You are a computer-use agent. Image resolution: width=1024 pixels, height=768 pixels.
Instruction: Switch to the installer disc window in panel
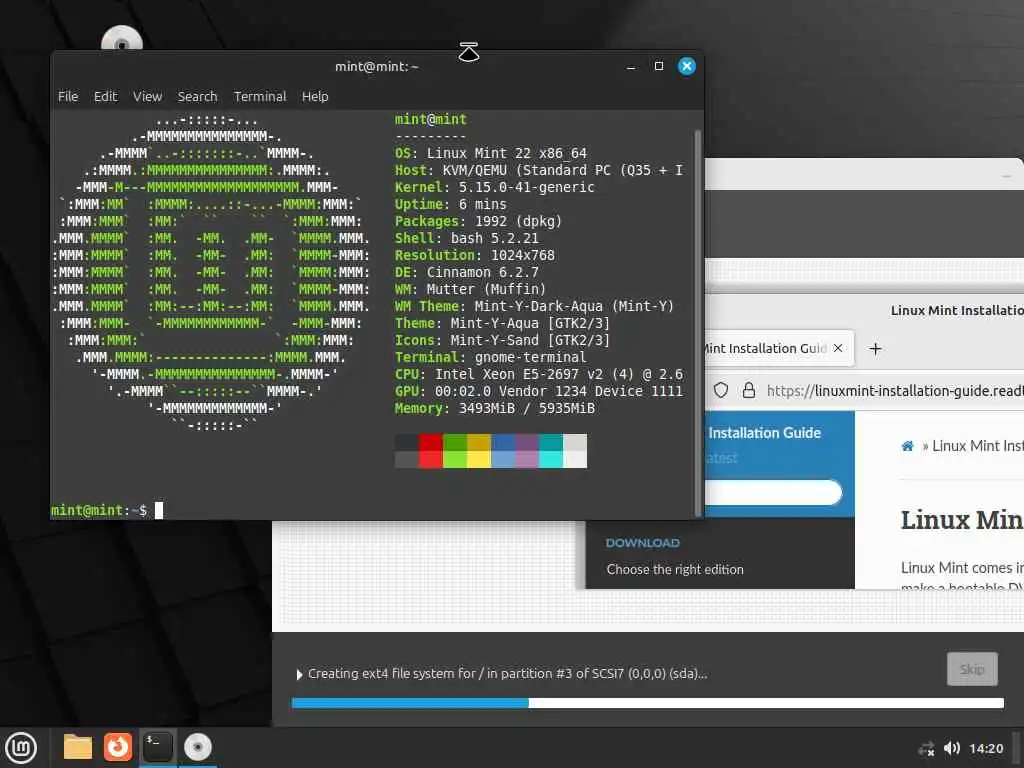tap(197, 747)
